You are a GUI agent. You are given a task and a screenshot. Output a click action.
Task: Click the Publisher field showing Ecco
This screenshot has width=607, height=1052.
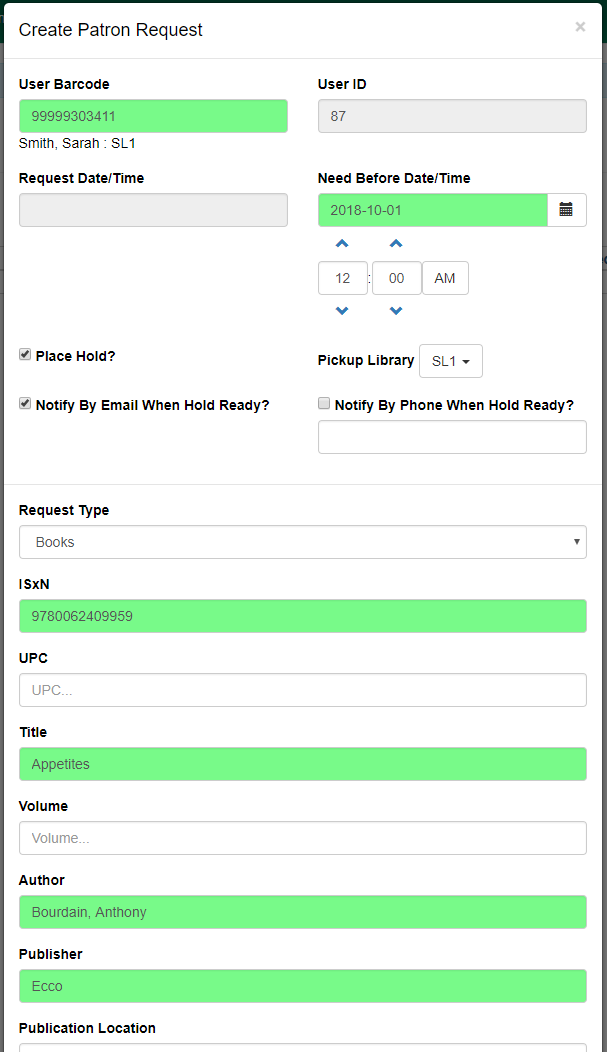tap(302, 986)
